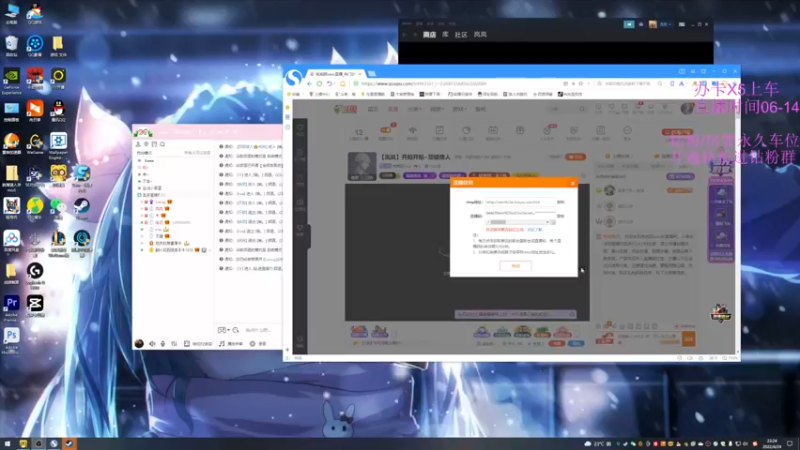Click the Windows Start button on the taskbar
The width and height of the screenshot is (800, 450).
point(7,444)
